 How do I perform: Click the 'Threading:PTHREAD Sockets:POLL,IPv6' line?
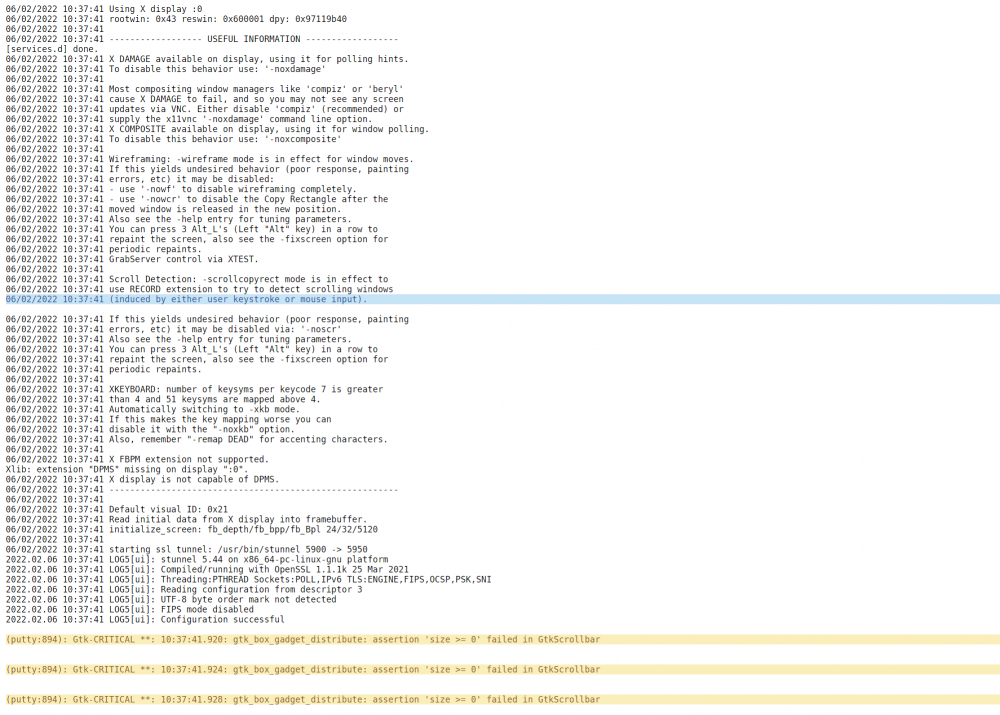click(248, 580)
